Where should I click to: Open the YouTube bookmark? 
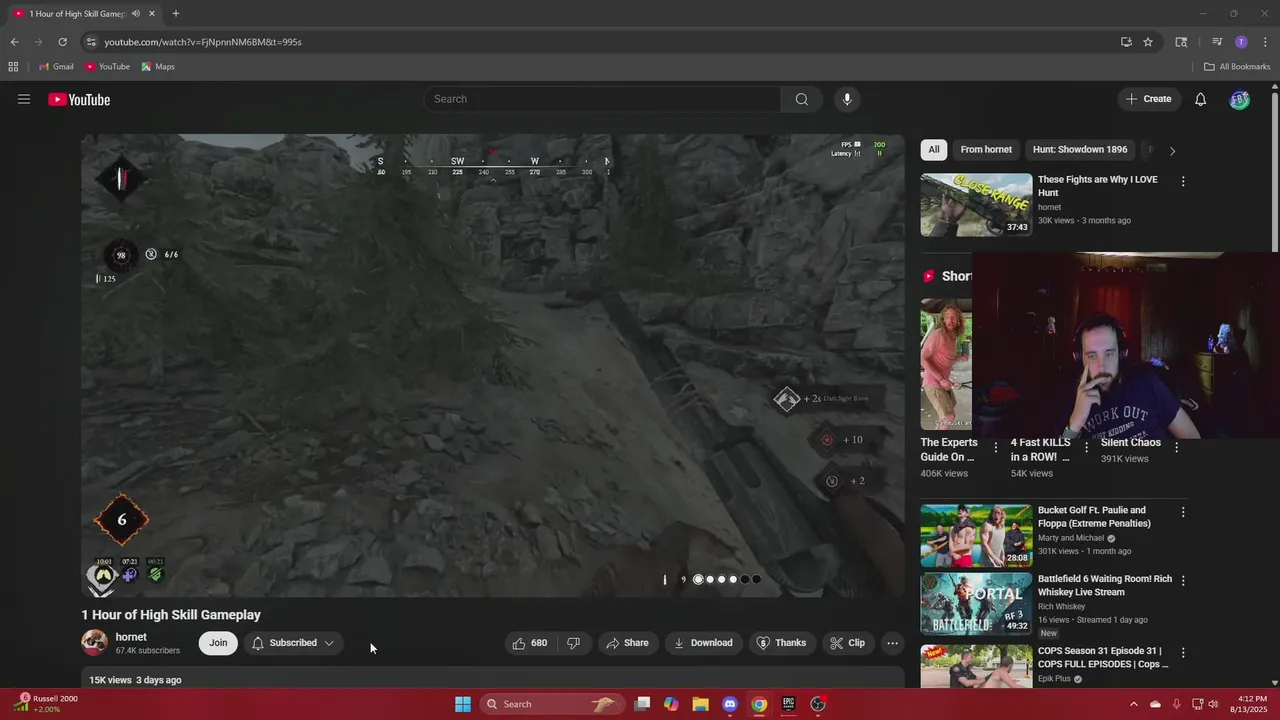(x=107, y=67)
